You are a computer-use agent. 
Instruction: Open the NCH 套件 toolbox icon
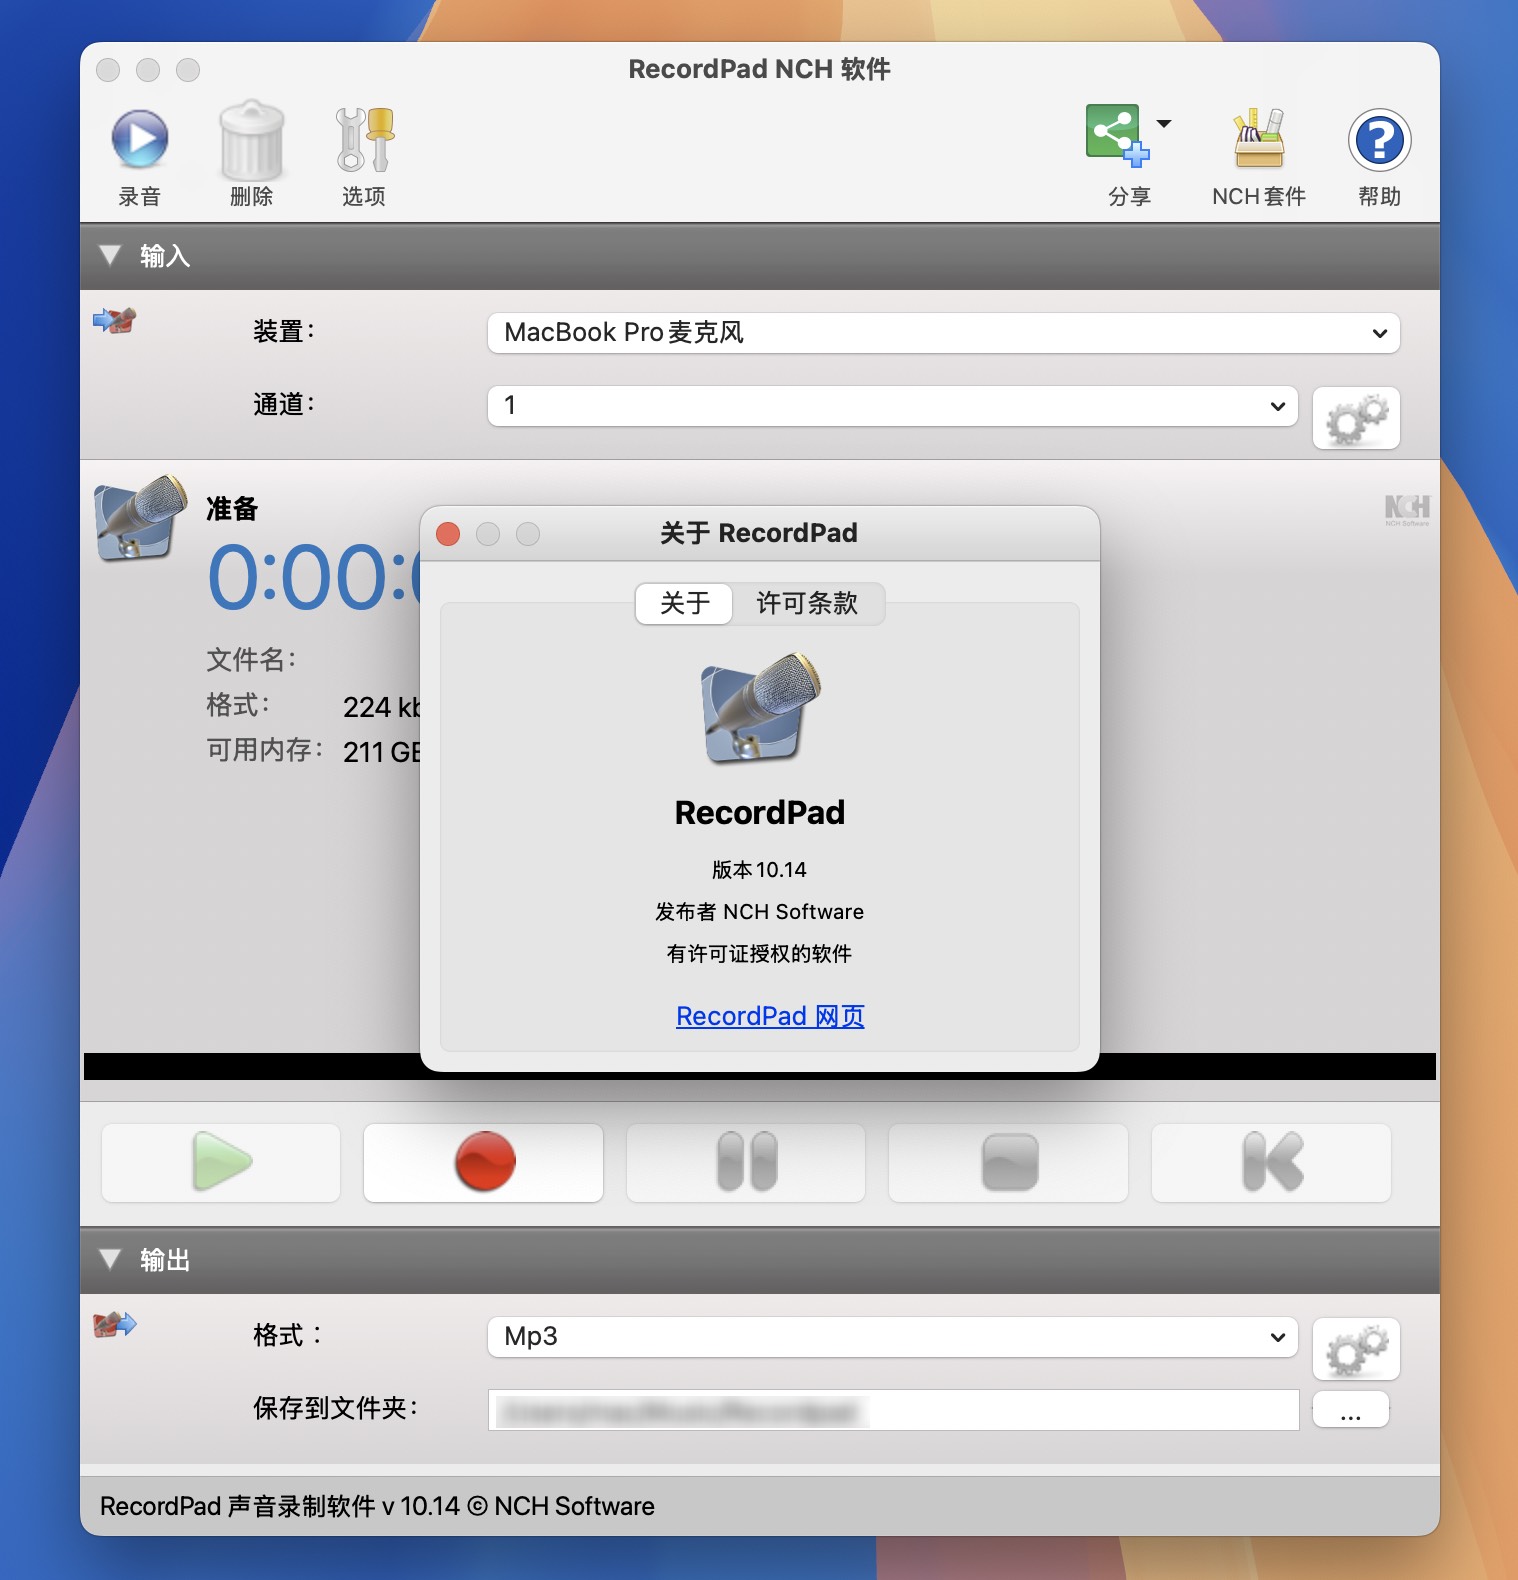point(1258,138)
